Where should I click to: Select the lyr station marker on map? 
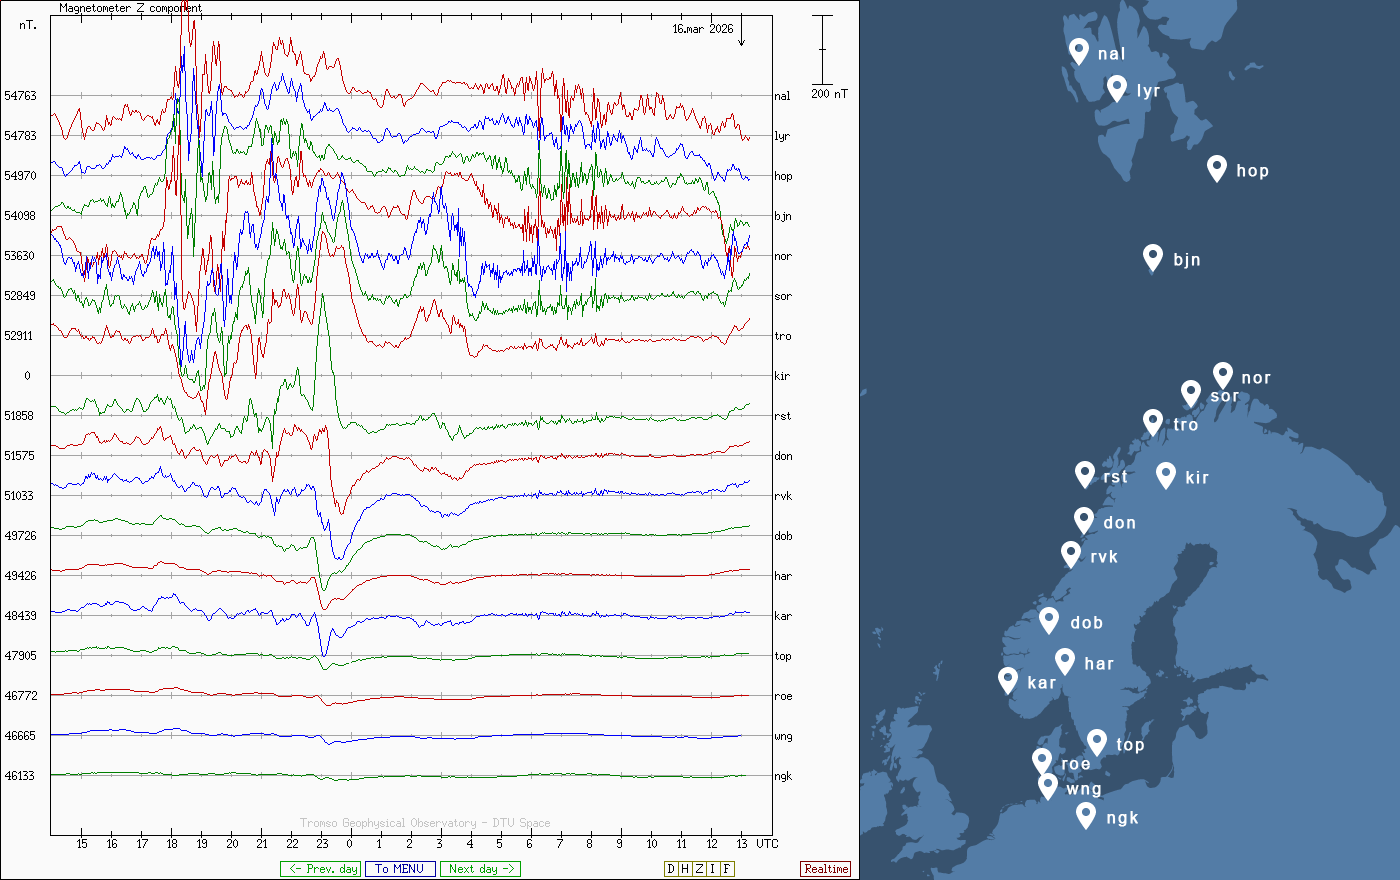(x=1117, y=88)
